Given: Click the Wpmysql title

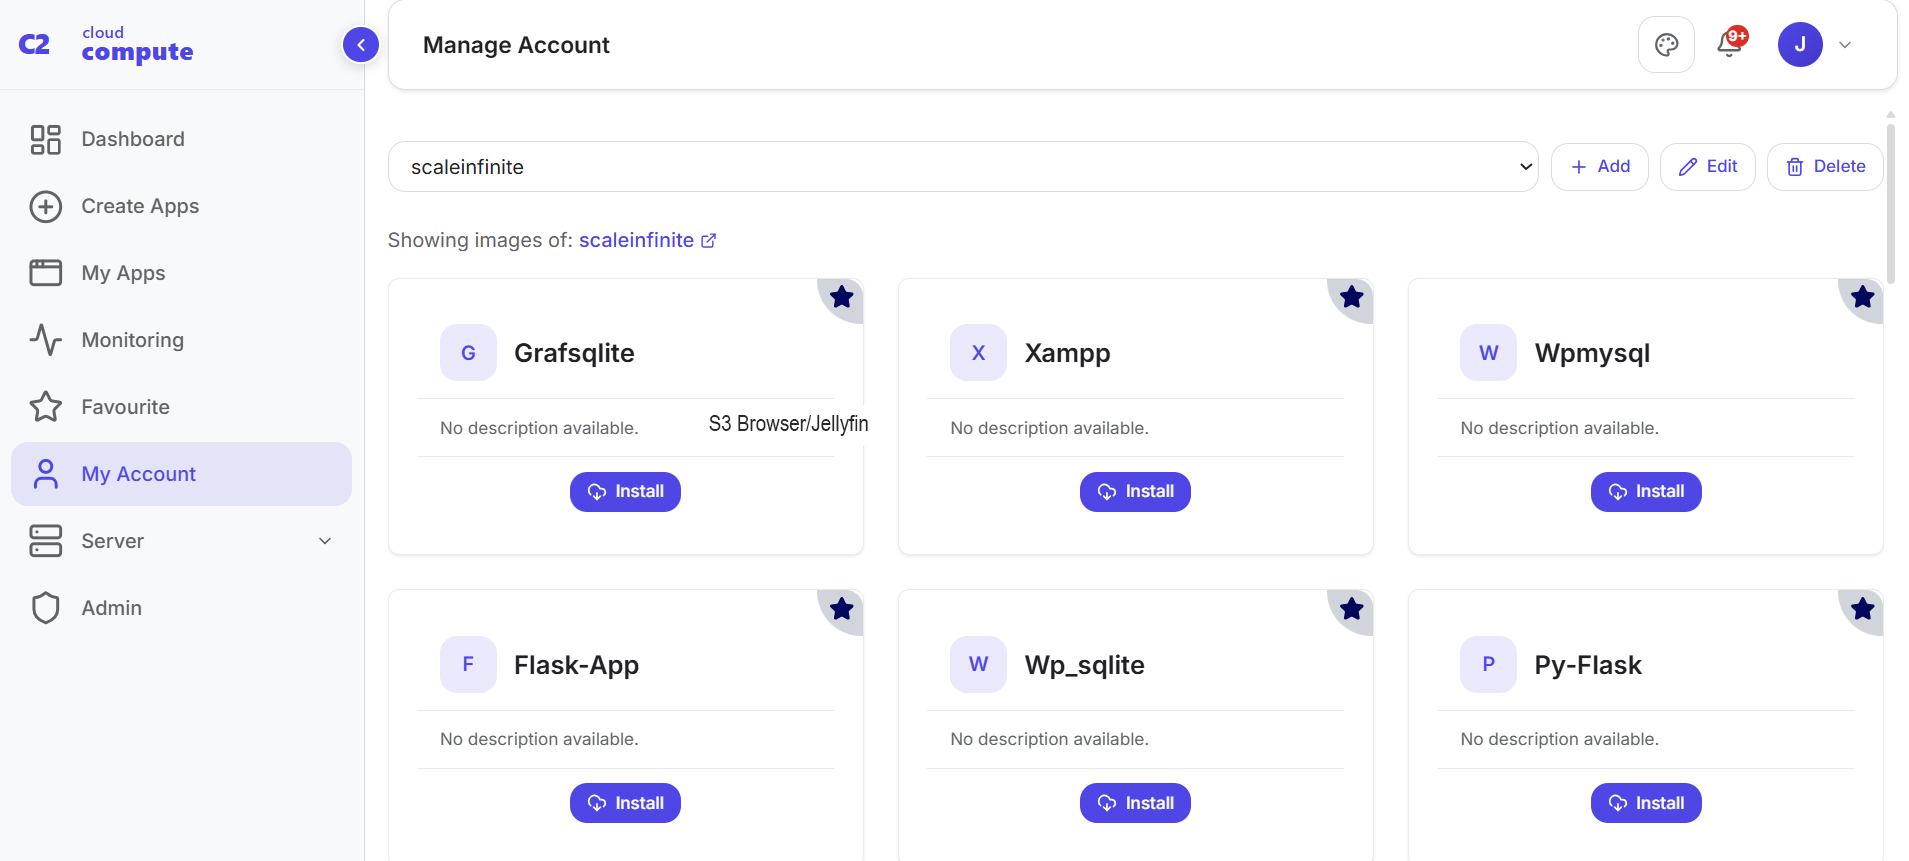Looking at the screenshot, I should pos(1592,353).
